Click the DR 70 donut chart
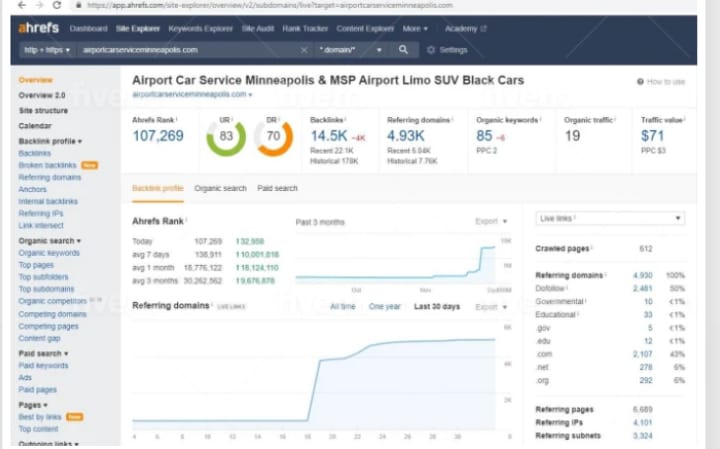This screenshot has width=720, height=449. click(274, 136)
